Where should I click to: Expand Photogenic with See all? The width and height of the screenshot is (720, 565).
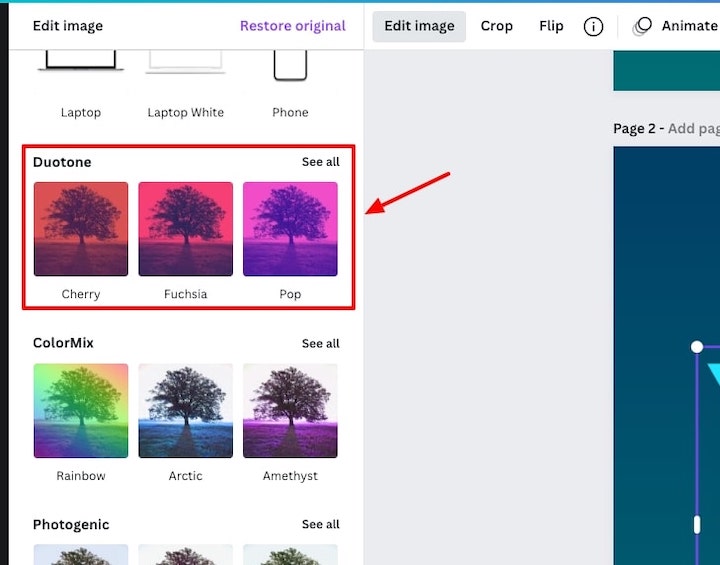[x=320, y=525]
